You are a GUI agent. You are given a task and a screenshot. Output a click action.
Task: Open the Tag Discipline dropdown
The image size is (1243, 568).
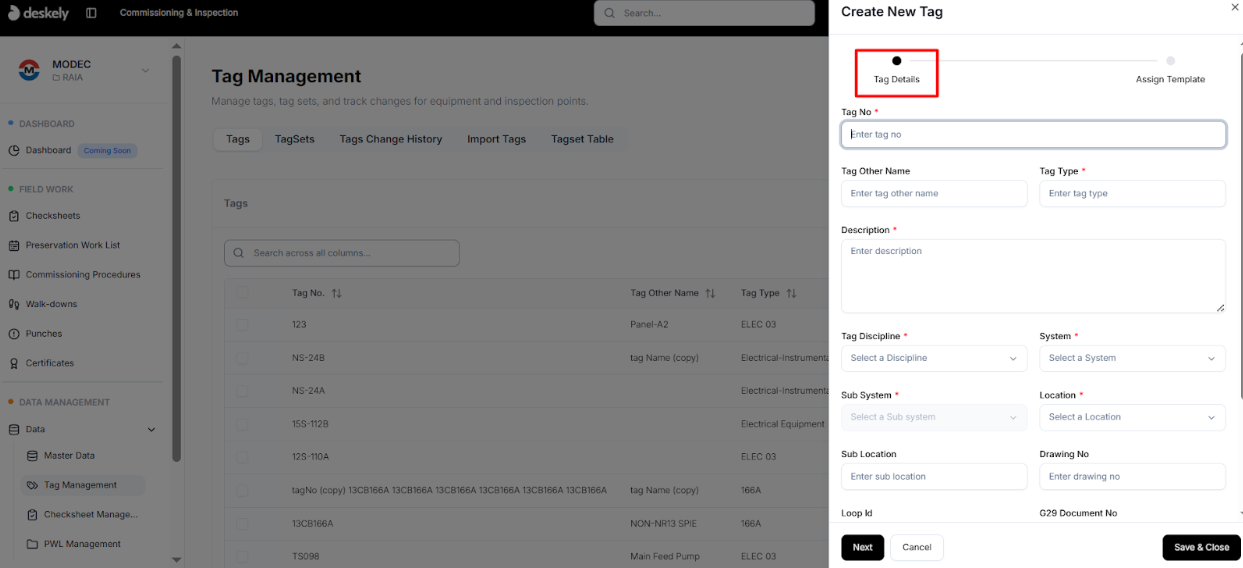tap(933, 358)
